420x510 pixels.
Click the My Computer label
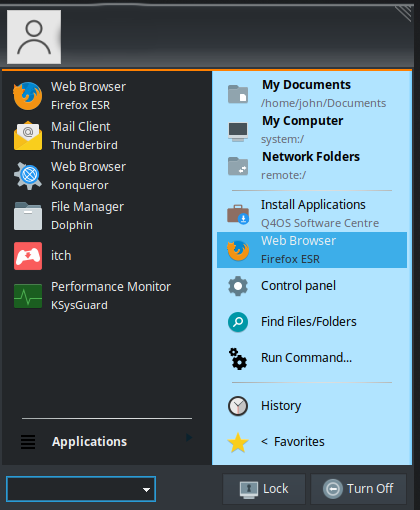303,121
